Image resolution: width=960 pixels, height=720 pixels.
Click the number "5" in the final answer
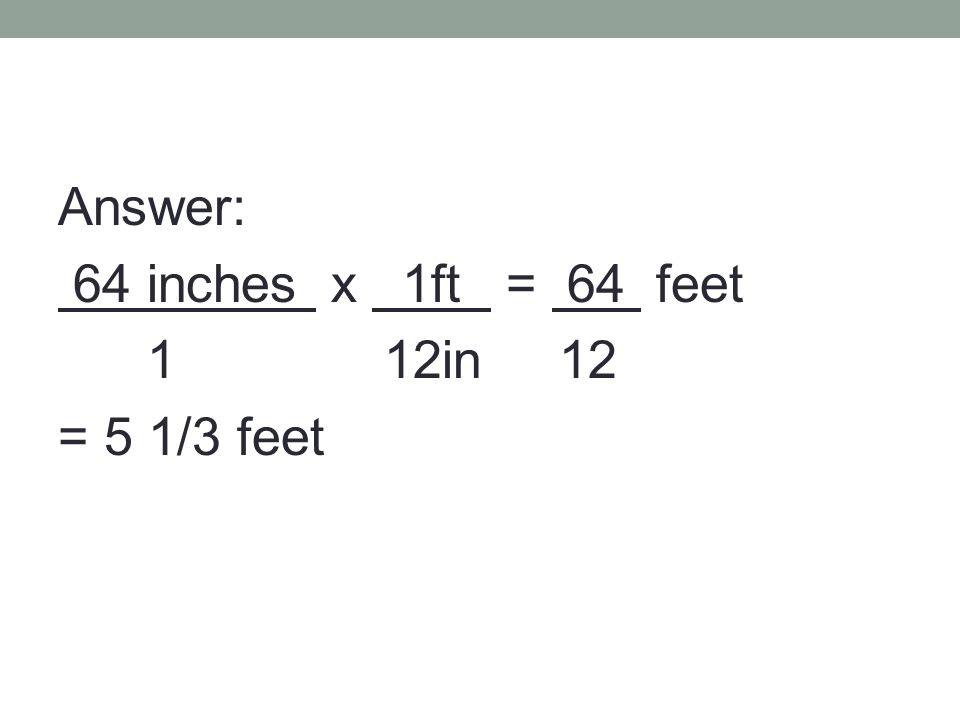118,437
